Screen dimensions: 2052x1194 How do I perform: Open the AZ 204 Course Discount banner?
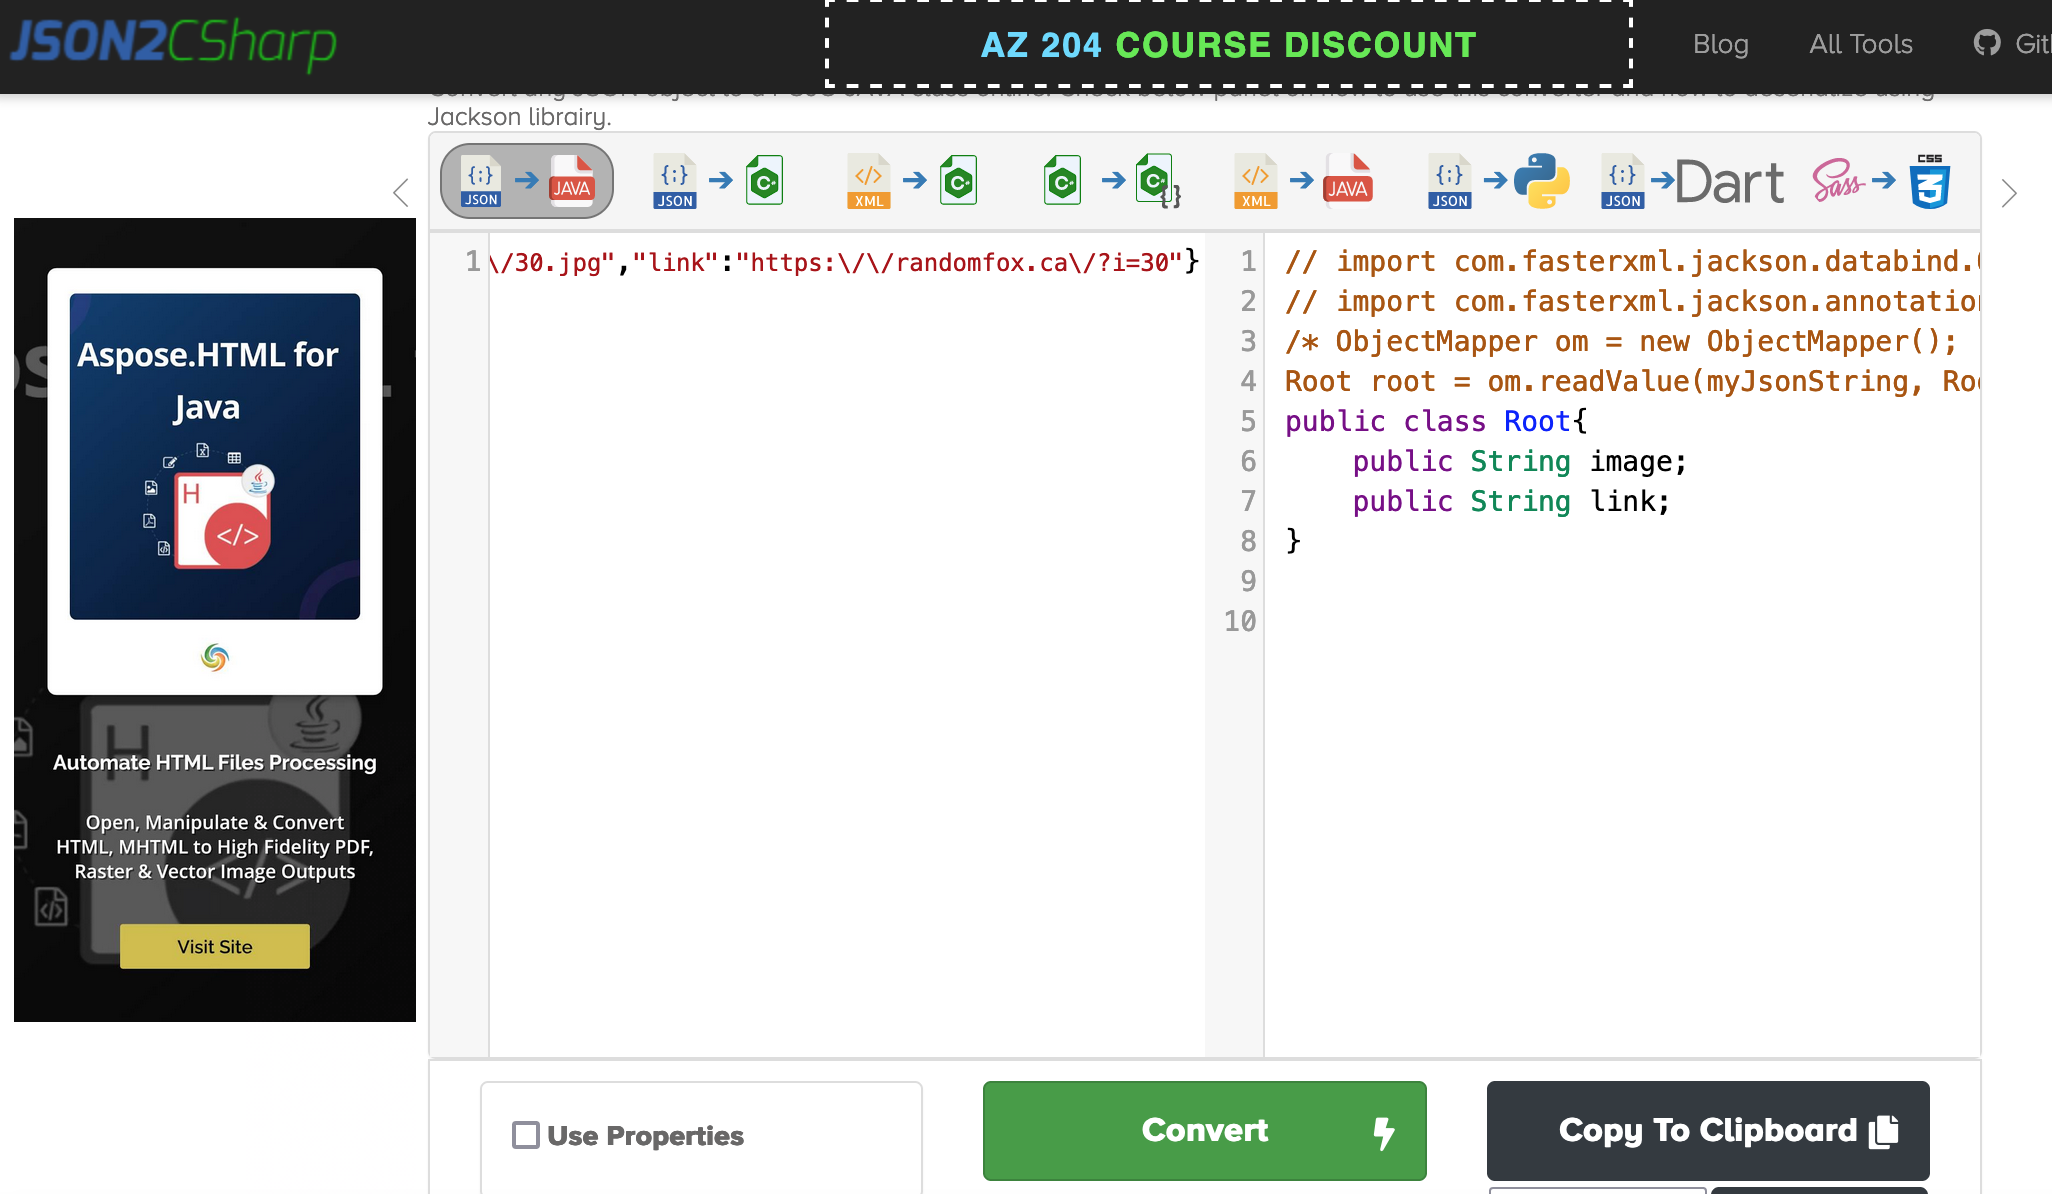[x=1228, y=45]
